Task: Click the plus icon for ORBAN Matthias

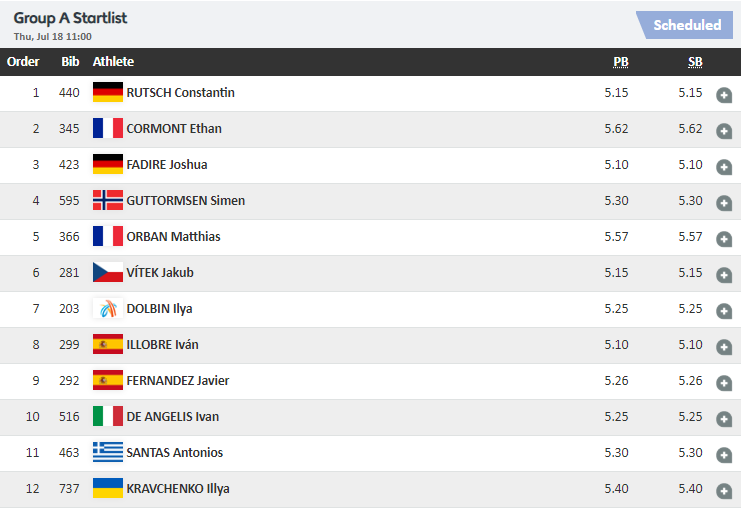Action: (724, 239)
